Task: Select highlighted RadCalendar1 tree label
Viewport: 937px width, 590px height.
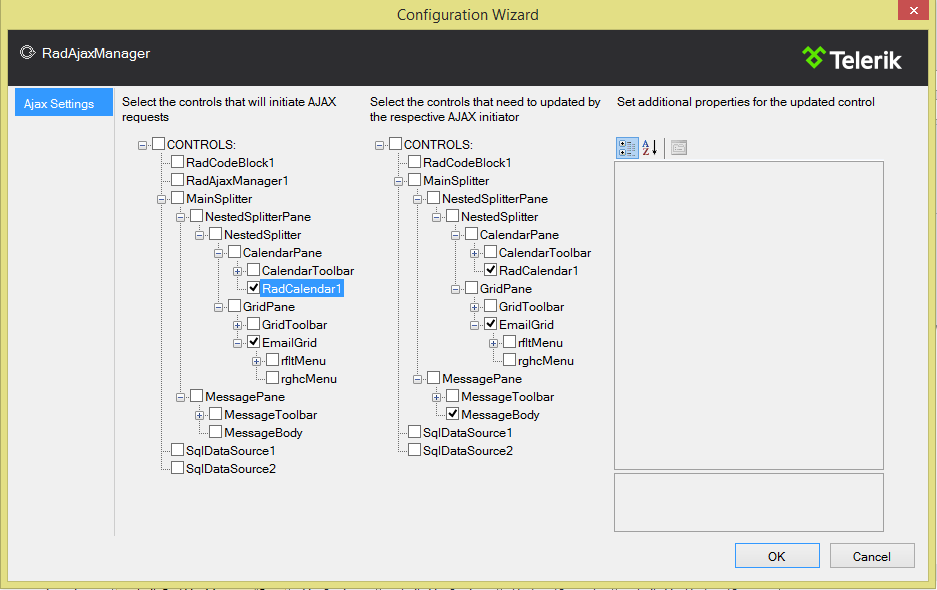Action: (x=302, y=289)
